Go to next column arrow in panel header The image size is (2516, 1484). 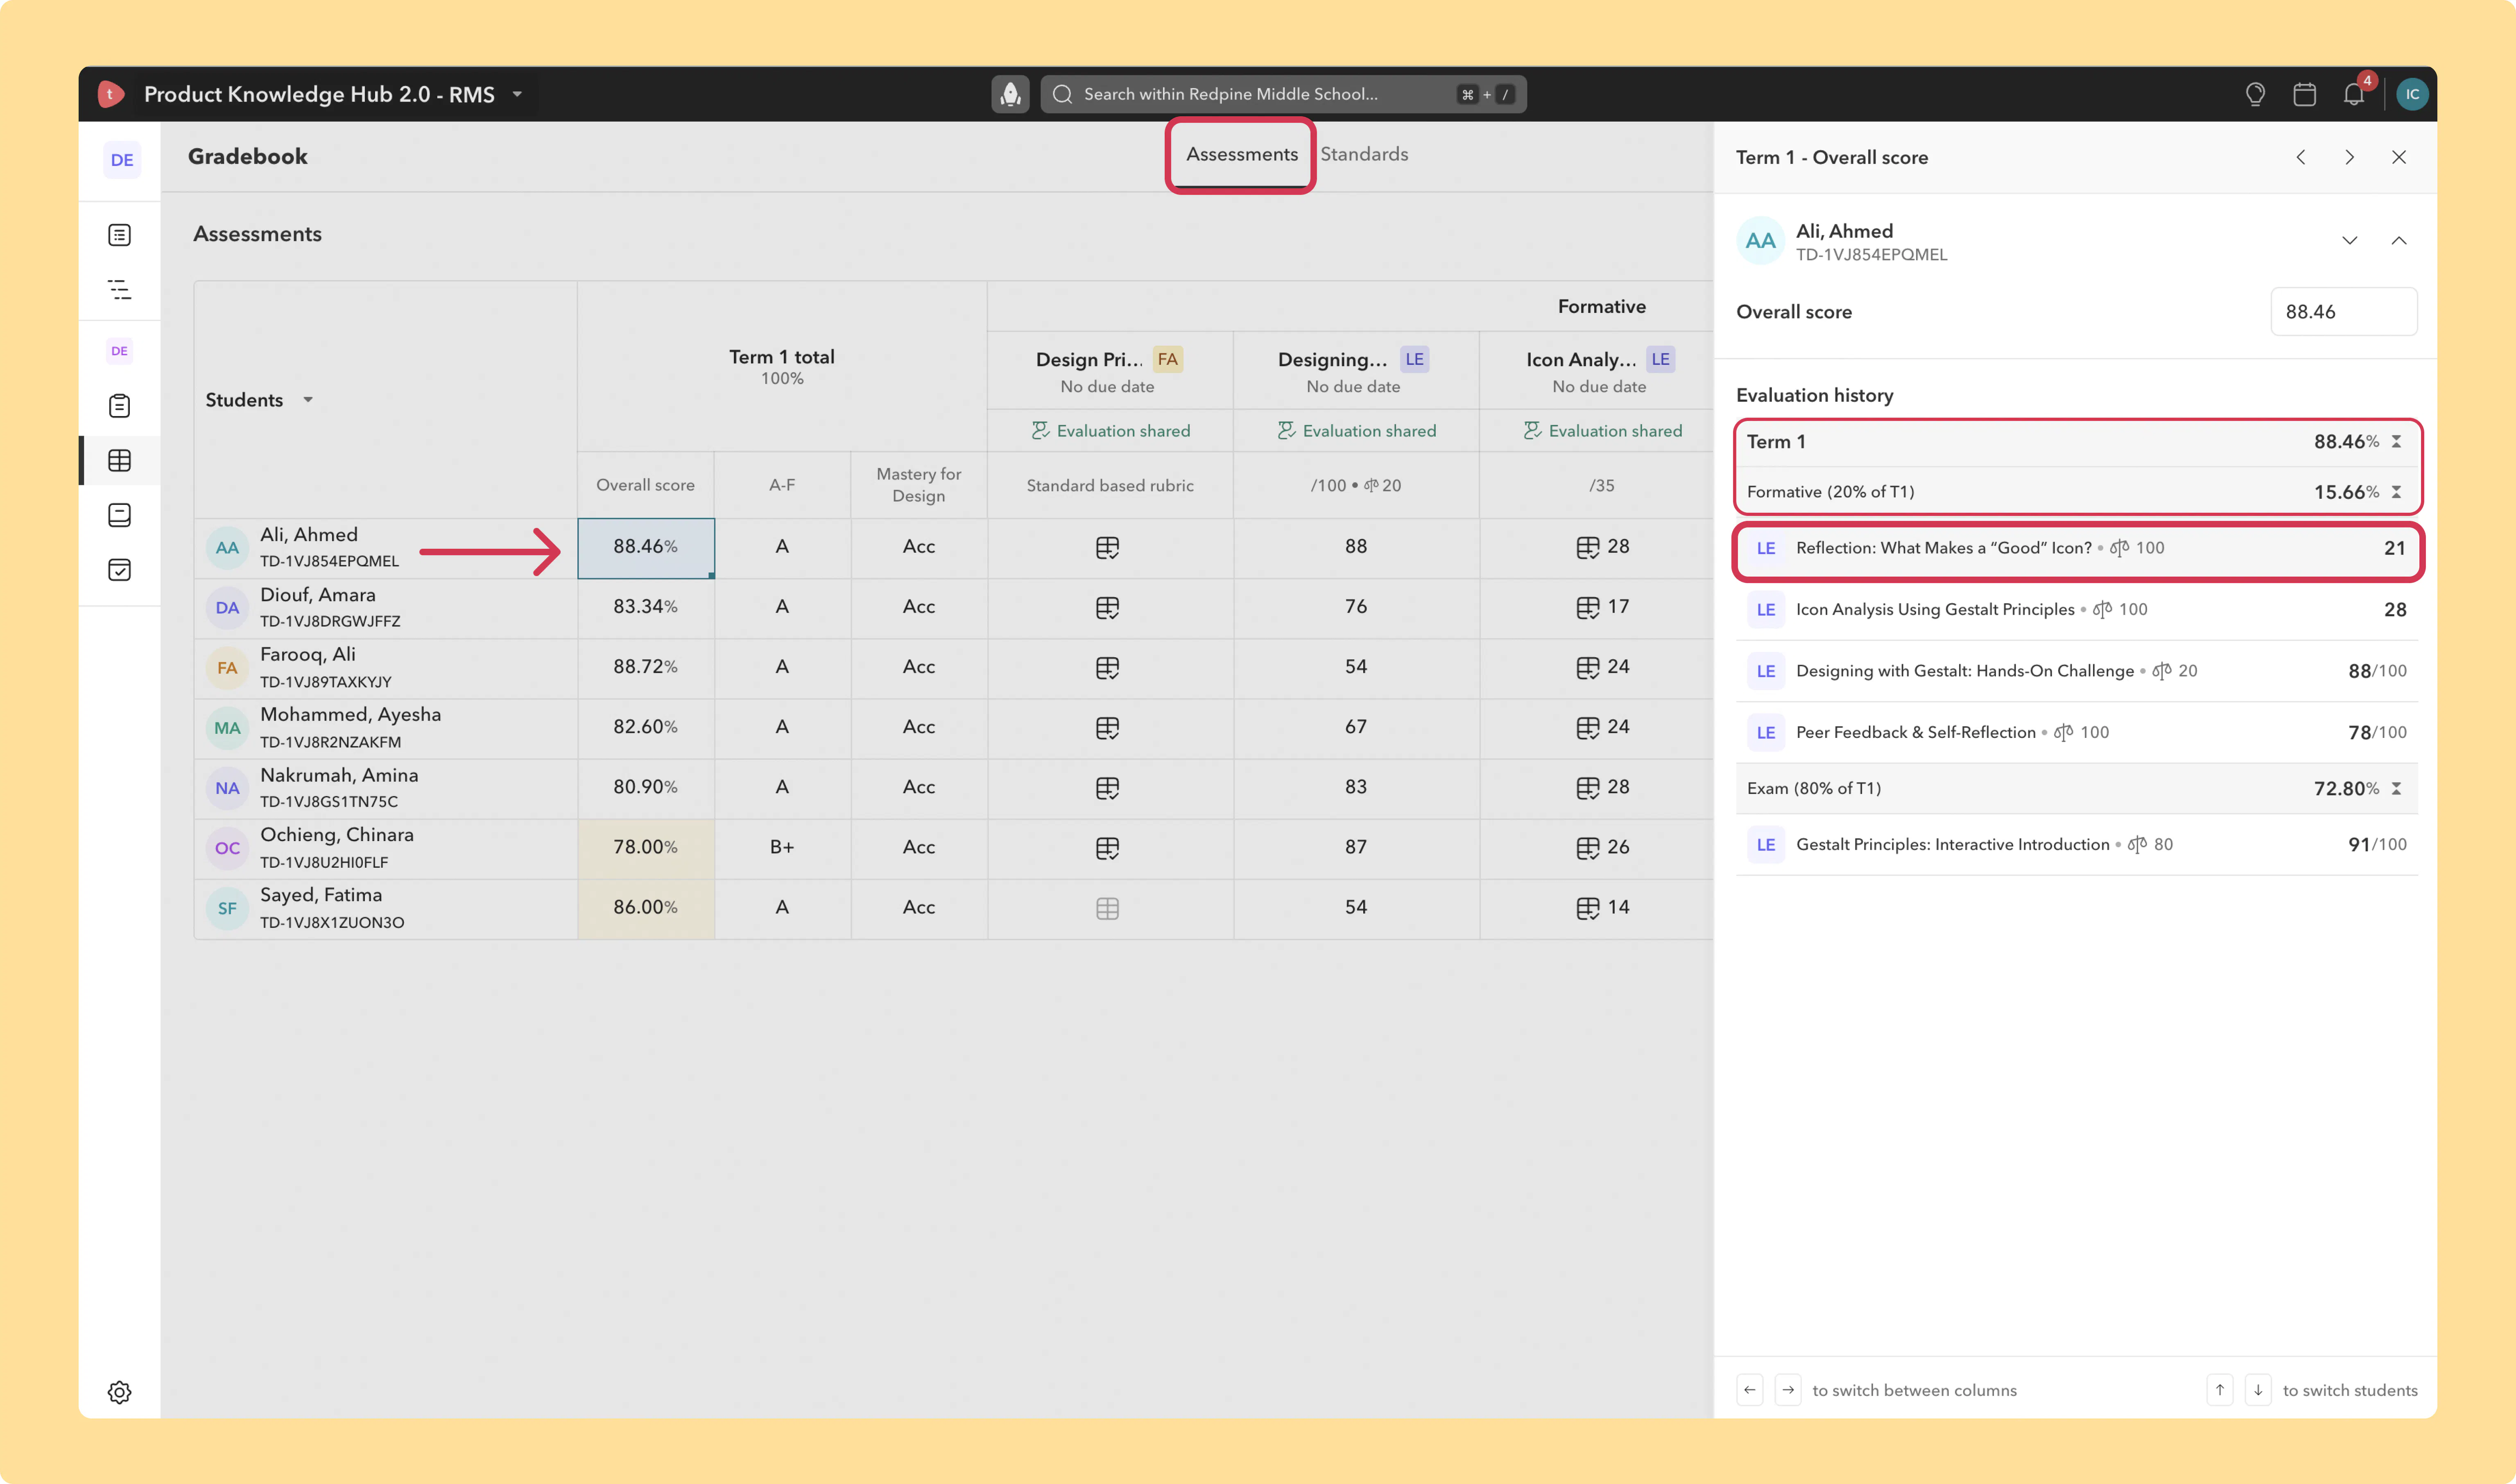(x=2349, y=157)
